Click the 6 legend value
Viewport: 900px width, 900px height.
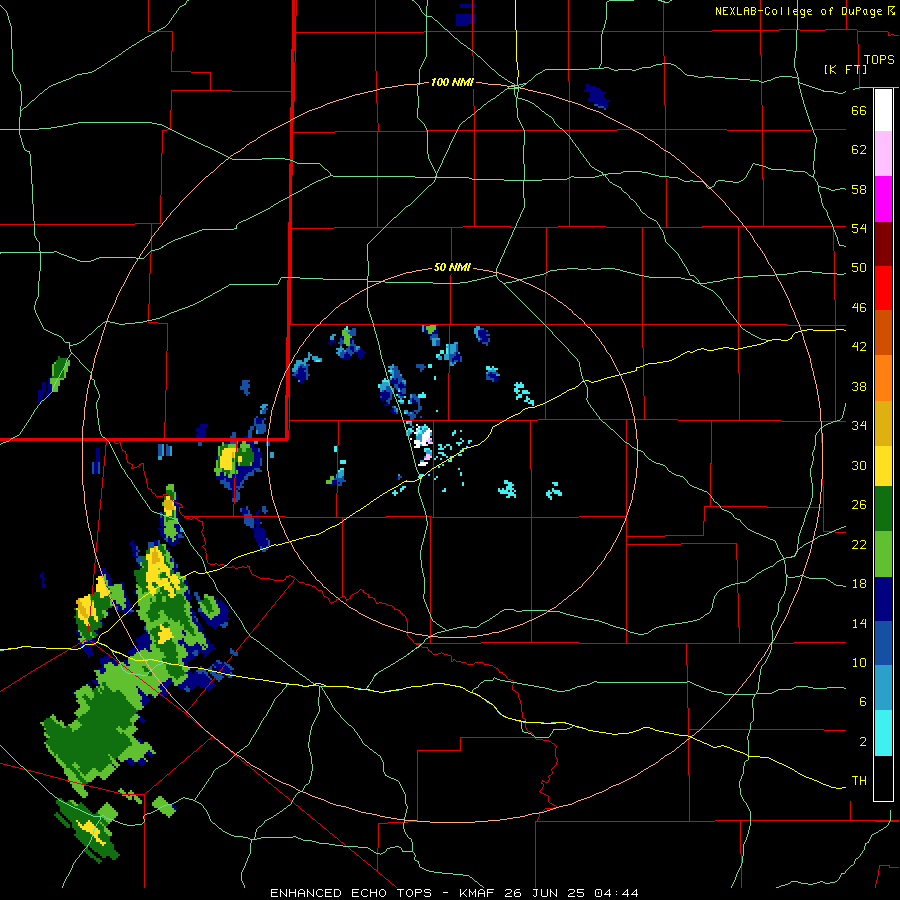(x=863, y=702)
